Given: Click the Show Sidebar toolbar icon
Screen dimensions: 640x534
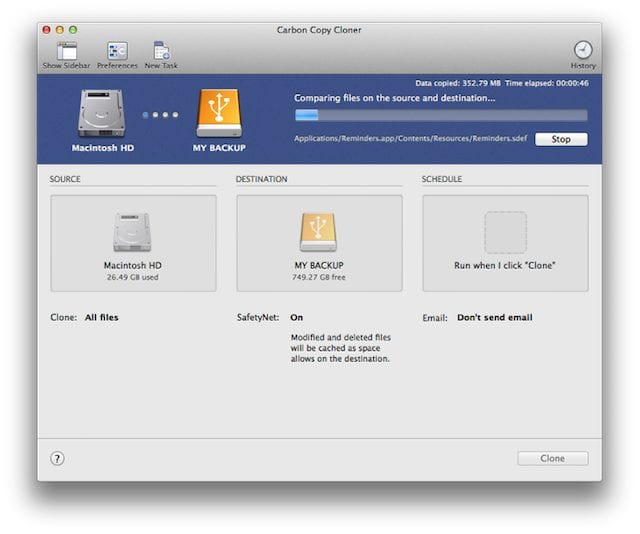Looking at the screenshot, I should (x=66, y=51).
